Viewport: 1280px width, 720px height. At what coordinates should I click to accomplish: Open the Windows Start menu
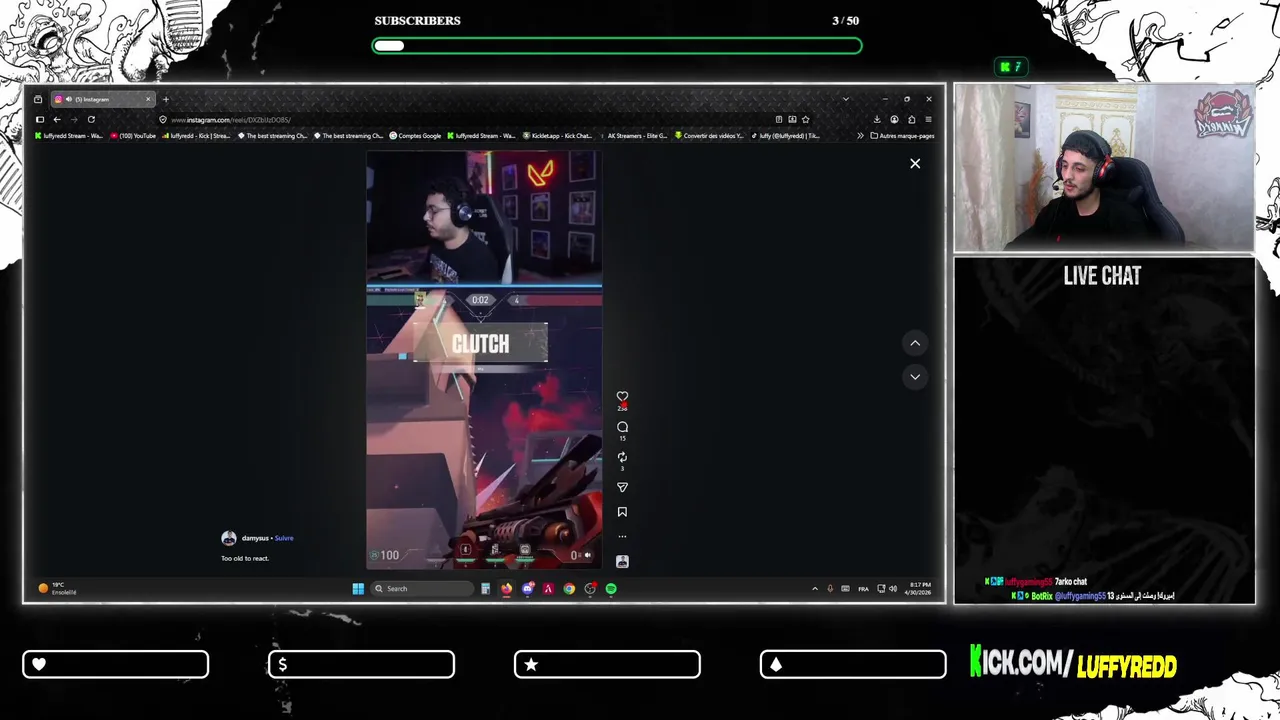click(358, 589)
